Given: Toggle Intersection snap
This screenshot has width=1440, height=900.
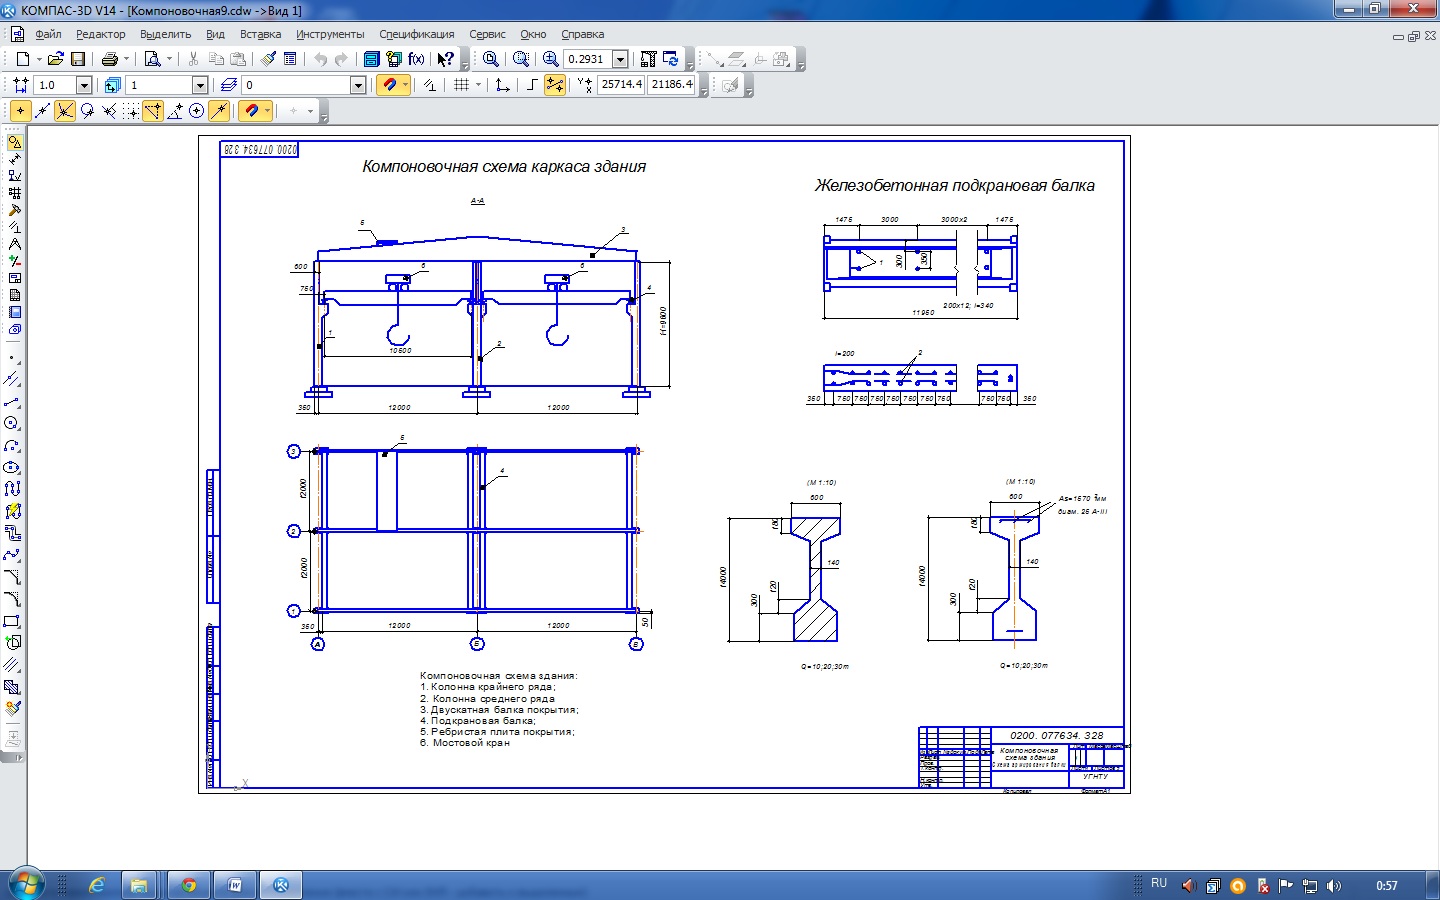Looking at the screenshot, I should click(64, 111).
